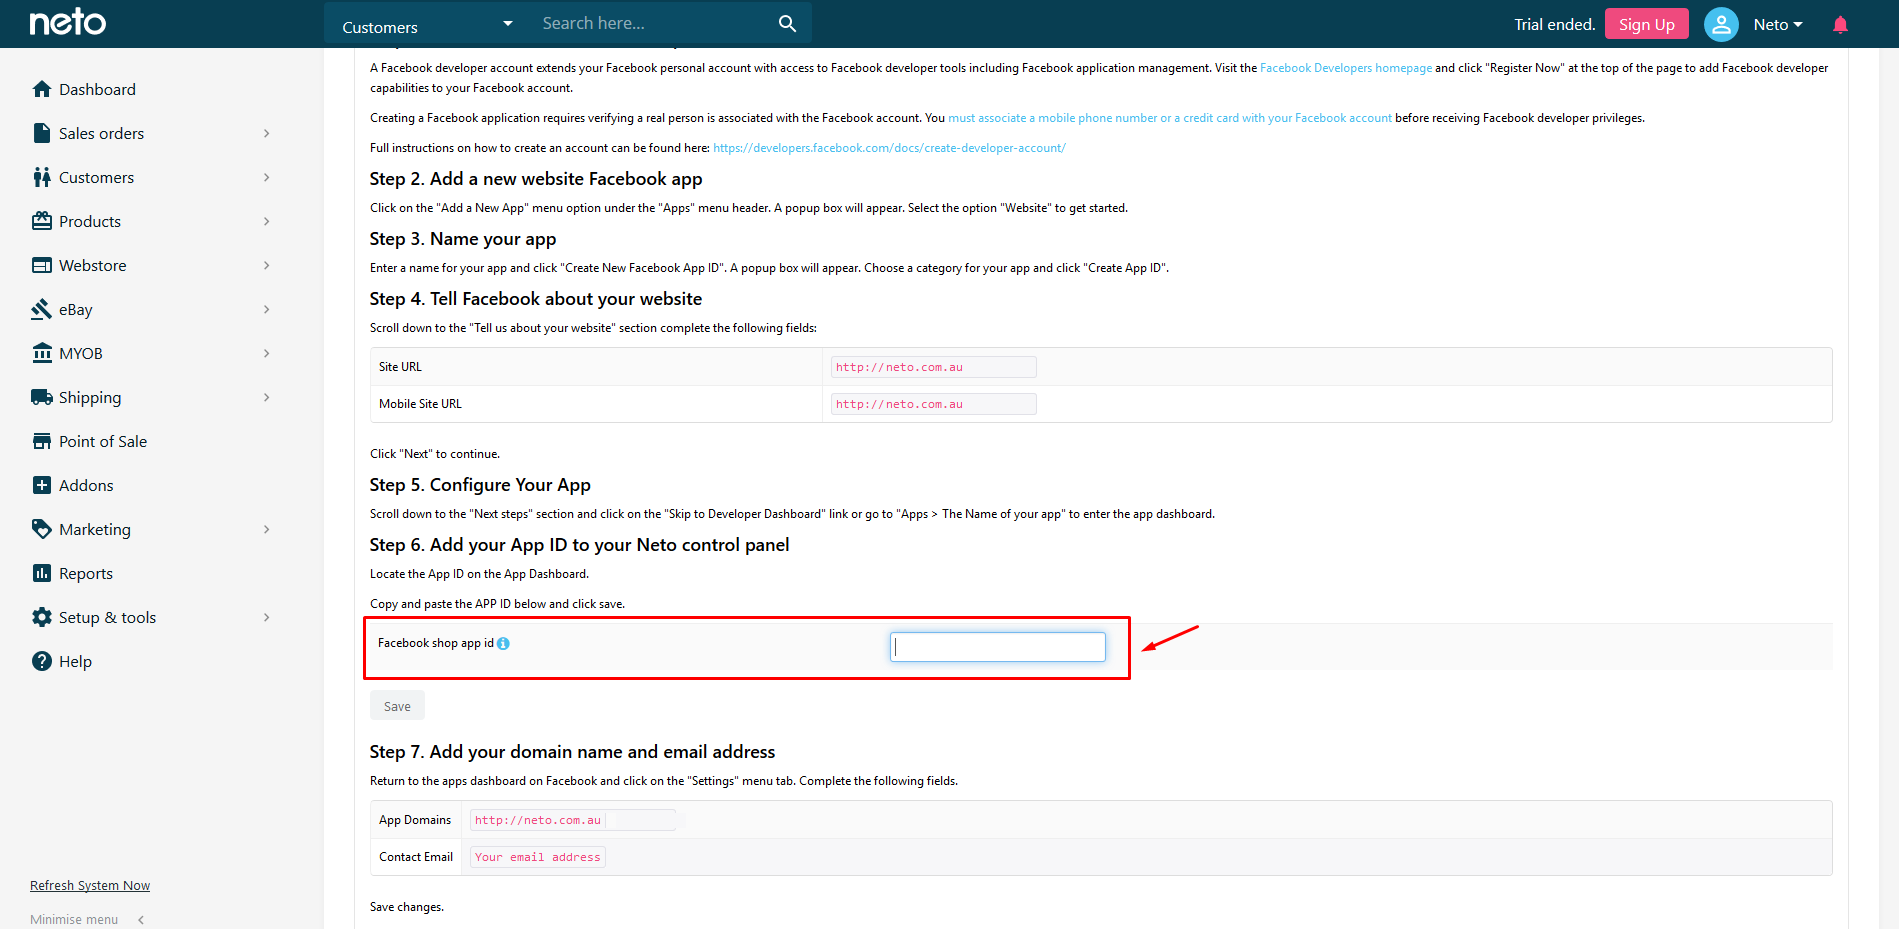Click the Help question mark icon

pyautogui.click(x=42, y=661)
